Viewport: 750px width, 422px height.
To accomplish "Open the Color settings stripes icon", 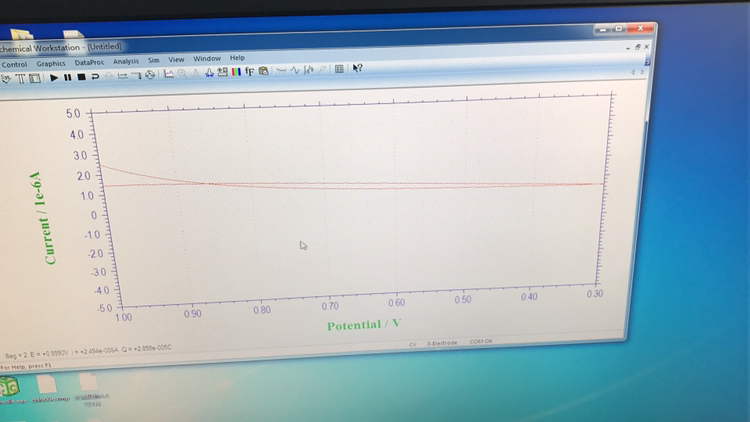I will [x=236, y=72].
